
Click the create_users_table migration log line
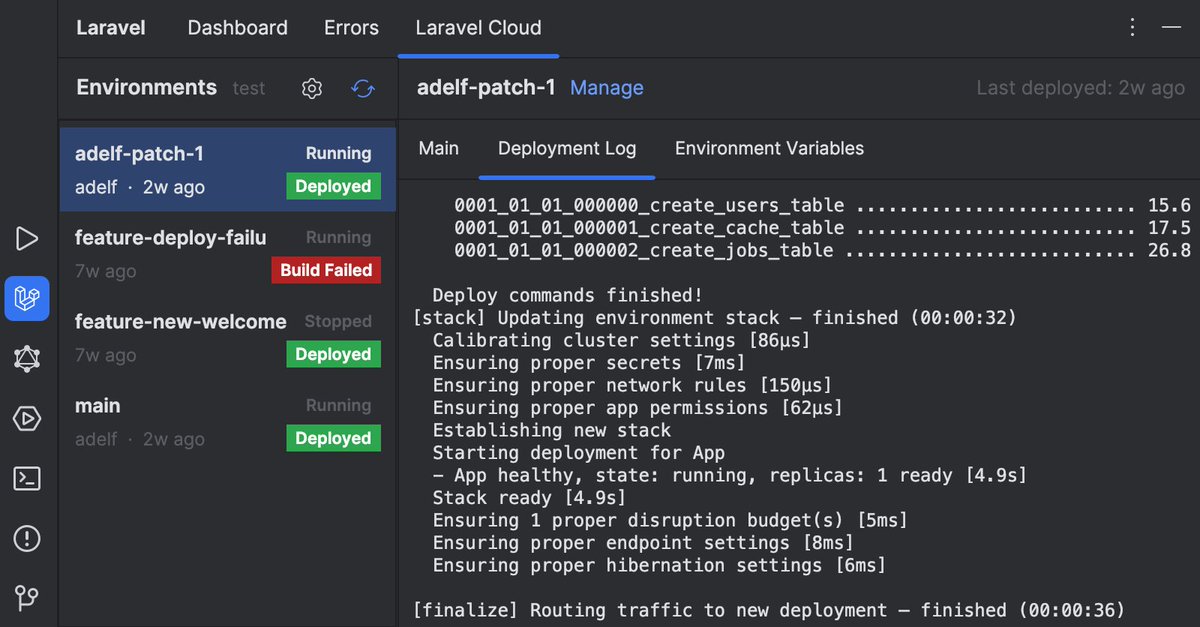822,205
